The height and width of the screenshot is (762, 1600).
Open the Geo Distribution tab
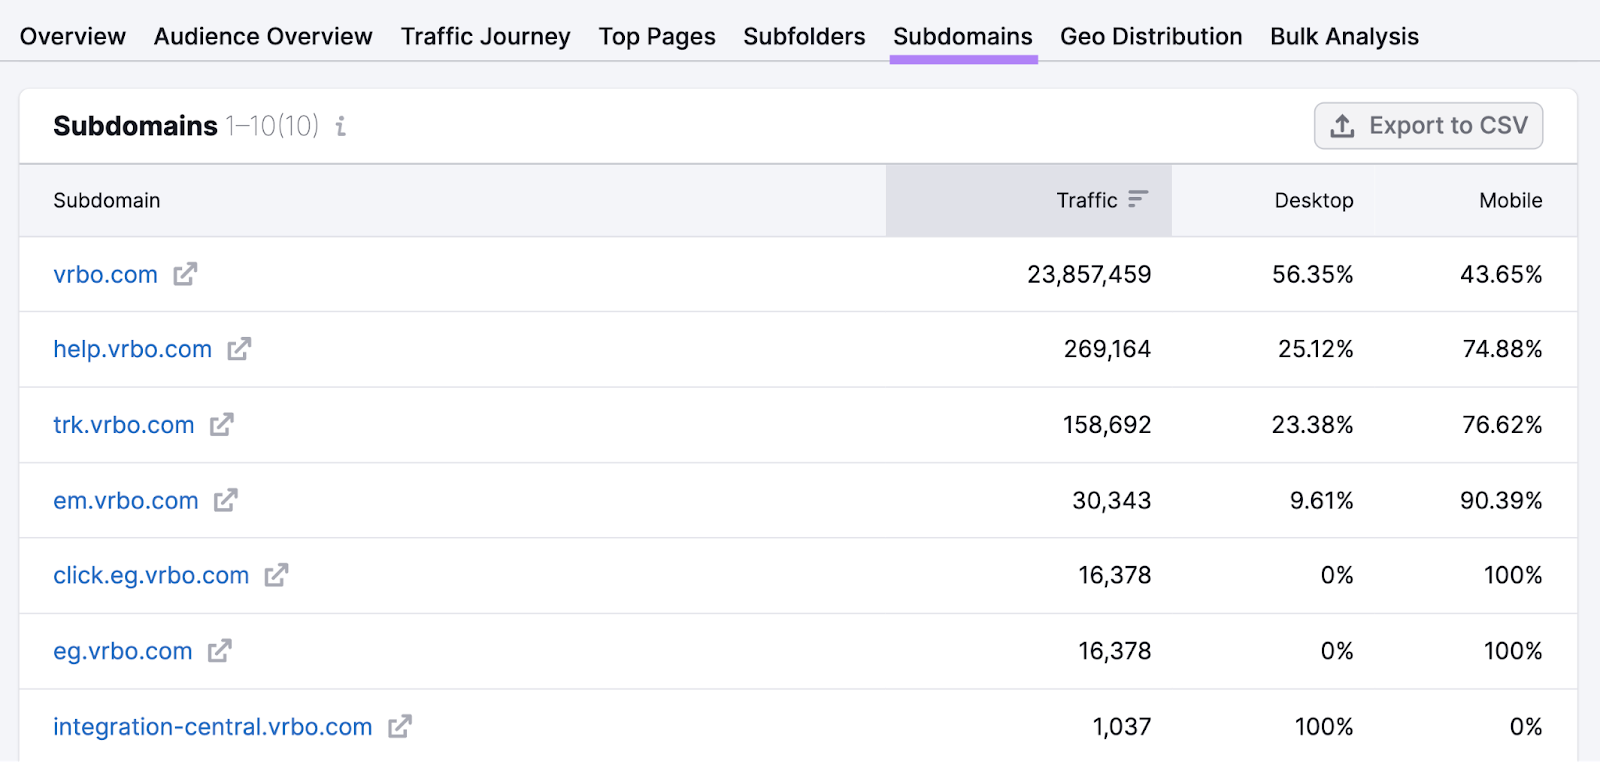coord(1151,37)
